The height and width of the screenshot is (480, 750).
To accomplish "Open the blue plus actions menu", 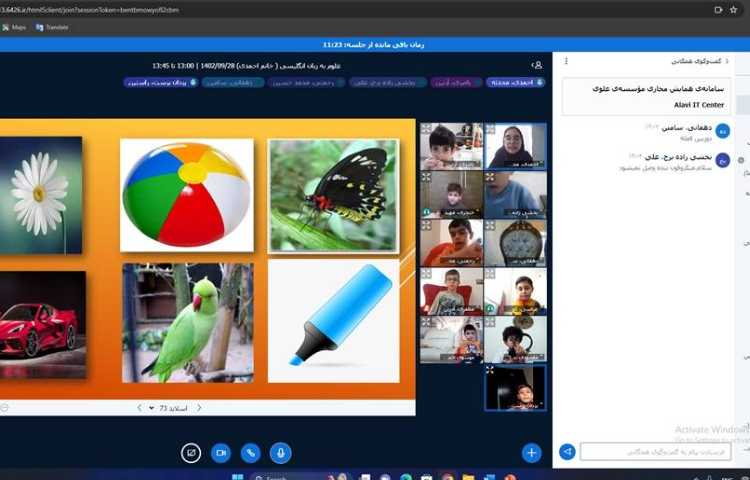I will [x=531, y=452].
